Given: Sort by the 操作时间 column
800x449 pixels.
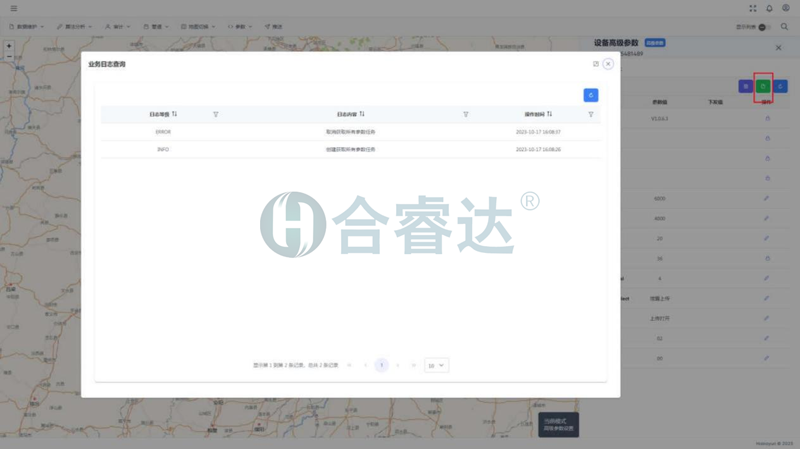Looking at the screenshot, I should point(549,114).
